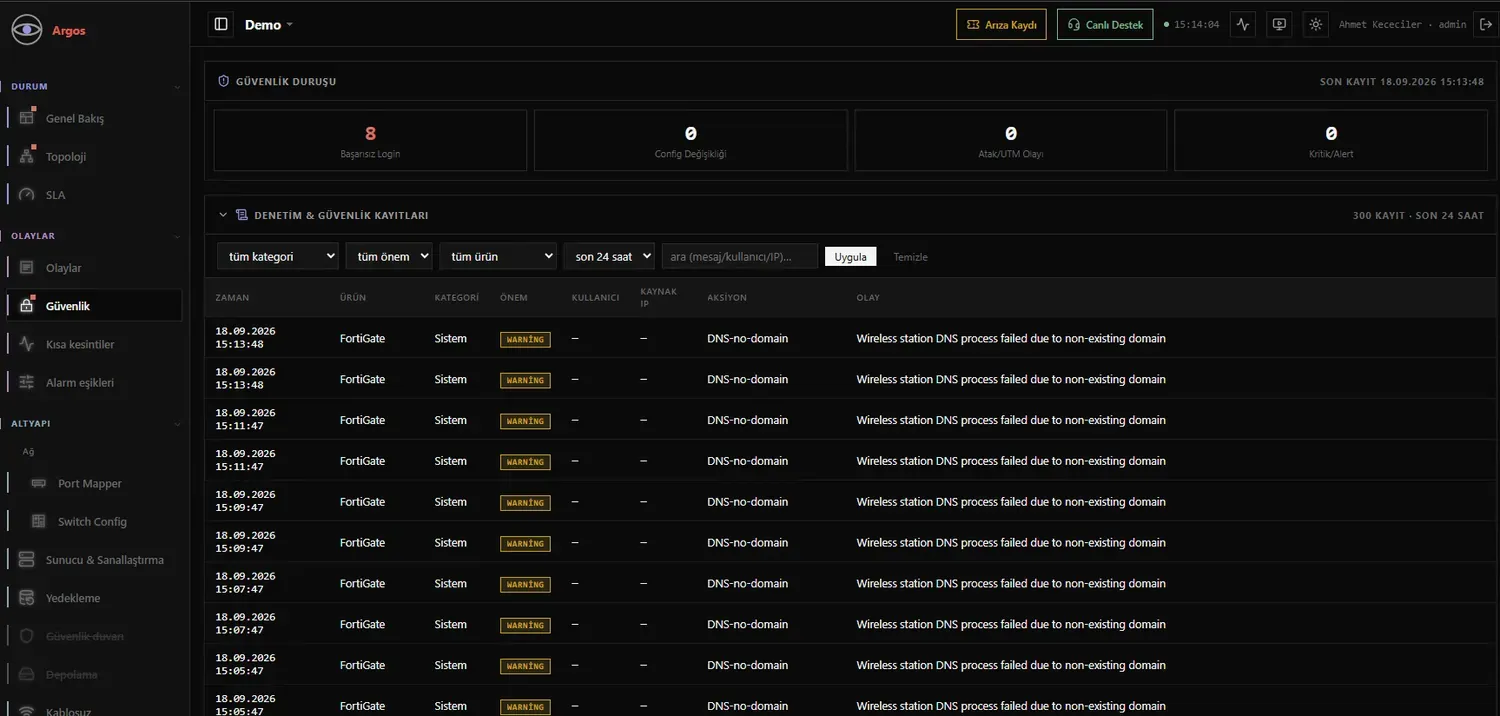Click Ahmet Kececiler admin user label
The image size is (1500, 716).
(x=1402, y=25)
